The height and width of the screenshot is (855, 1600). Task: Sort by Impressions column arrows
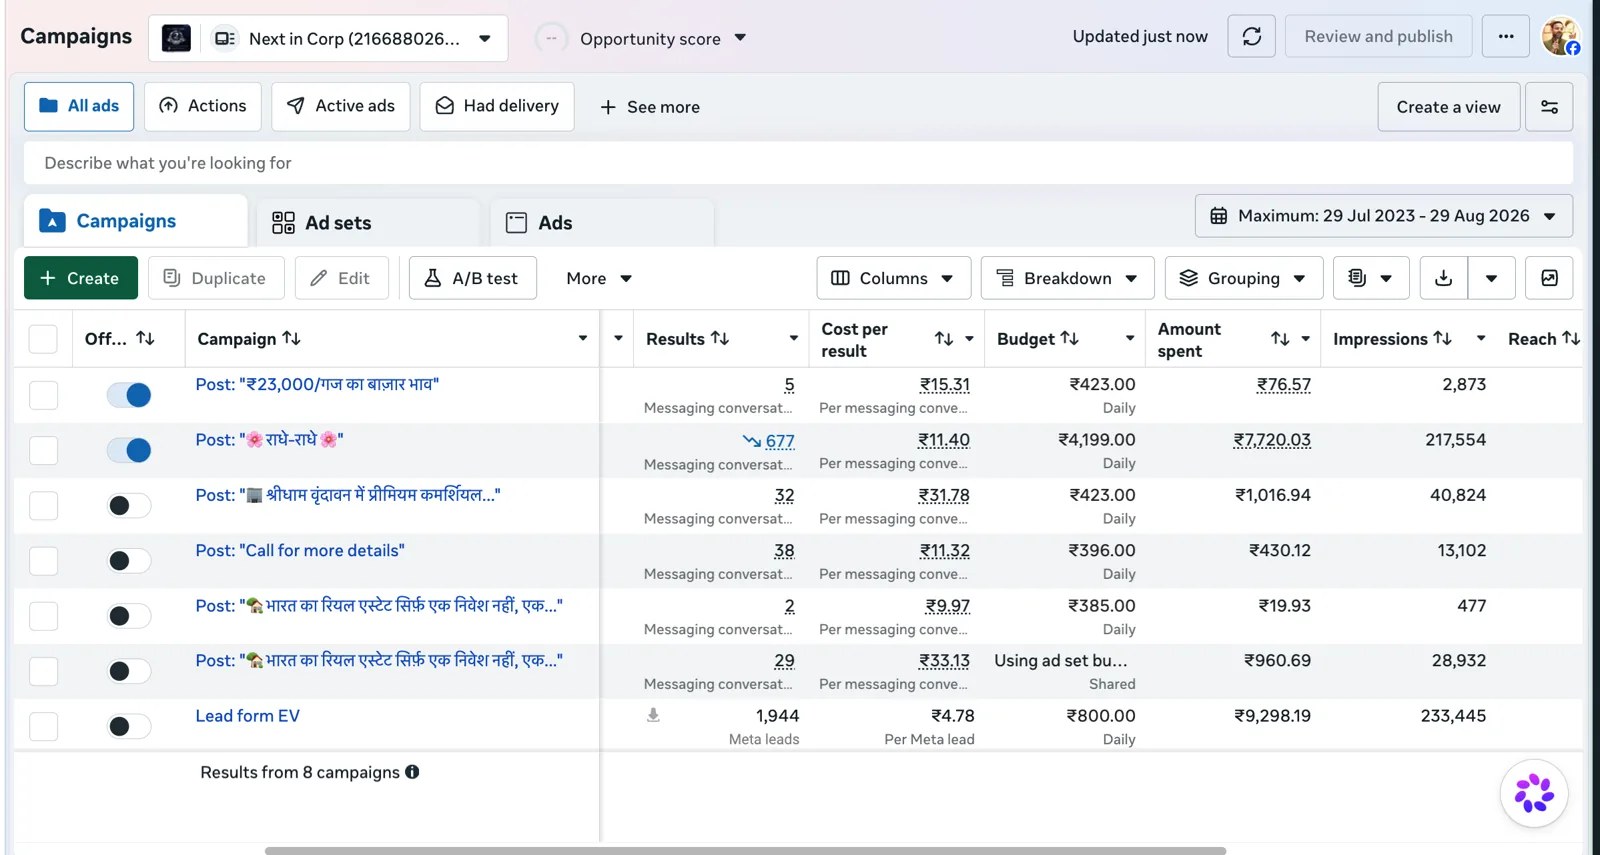1442,339
